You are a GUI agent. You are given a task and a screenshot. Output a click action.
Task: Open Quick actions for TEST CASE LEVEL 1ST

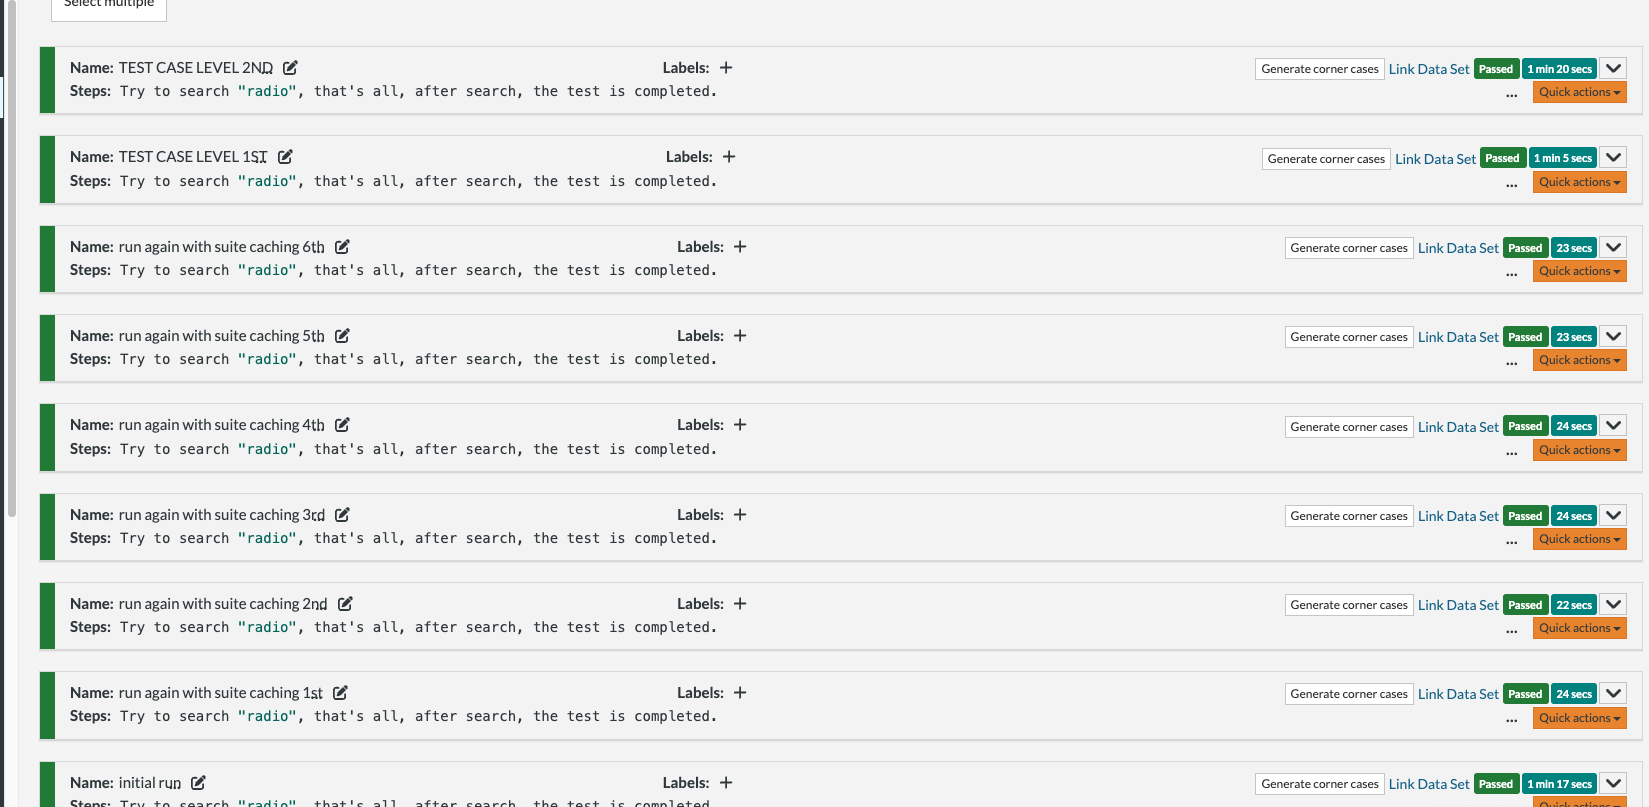(1579, 182)
